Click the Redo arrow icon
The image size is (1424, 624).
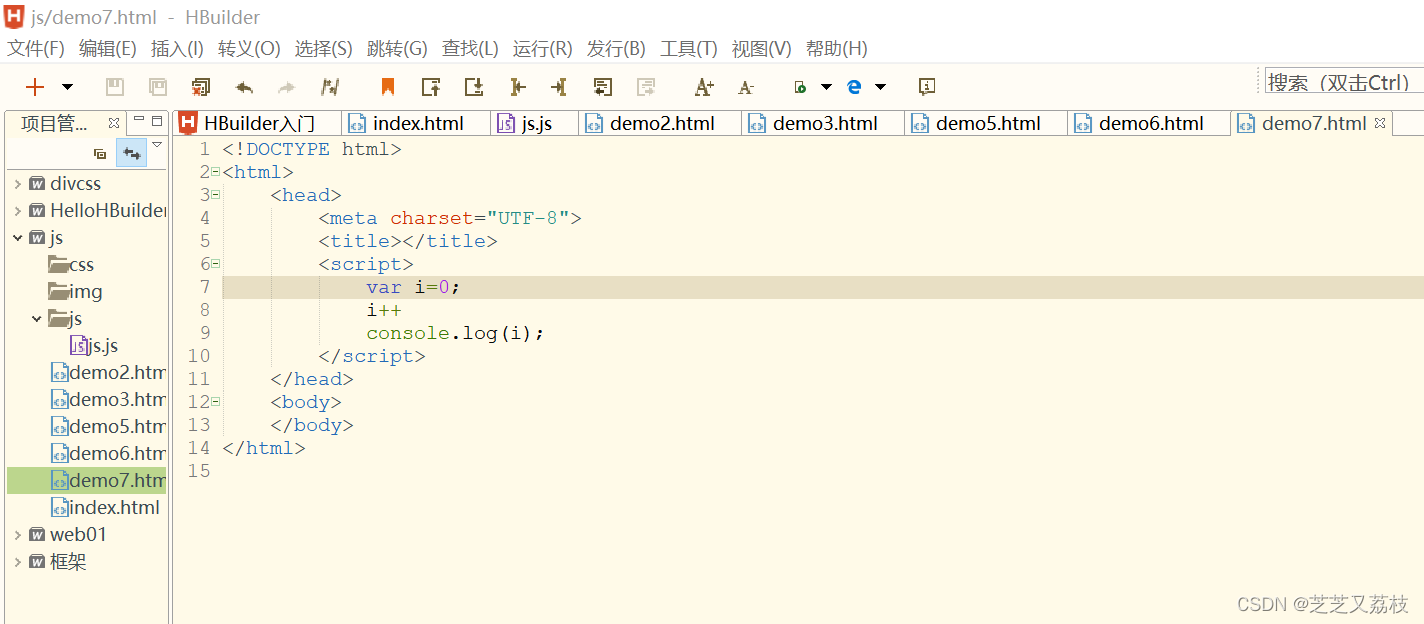pos(287,87)
